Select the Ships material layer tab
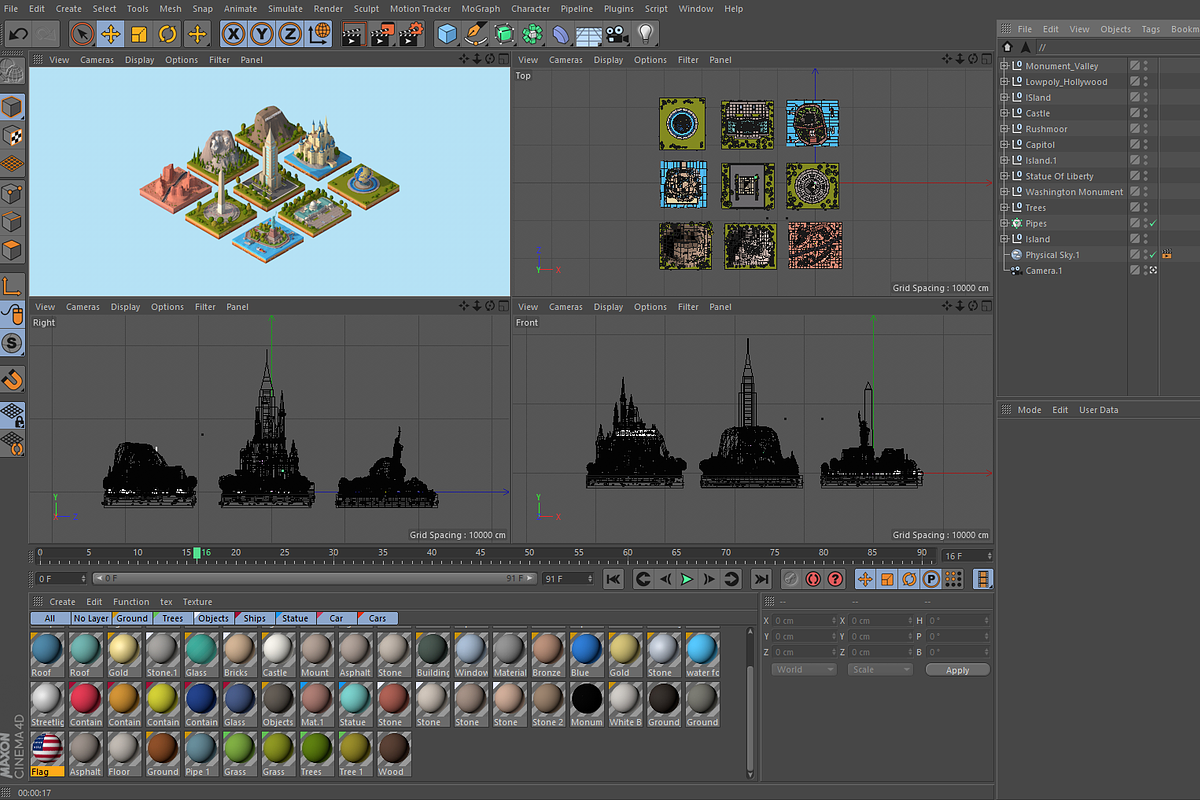The height and width of the screenshot is (800, 1200). tap(255, 618)
